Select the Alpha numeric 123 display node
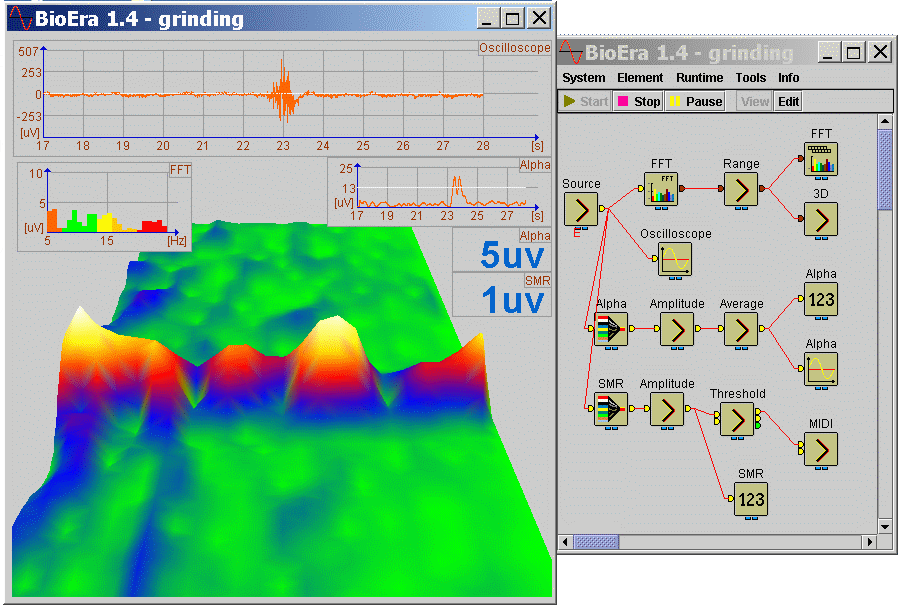Screen dimensions: 900x606 [x=821, y=299]
